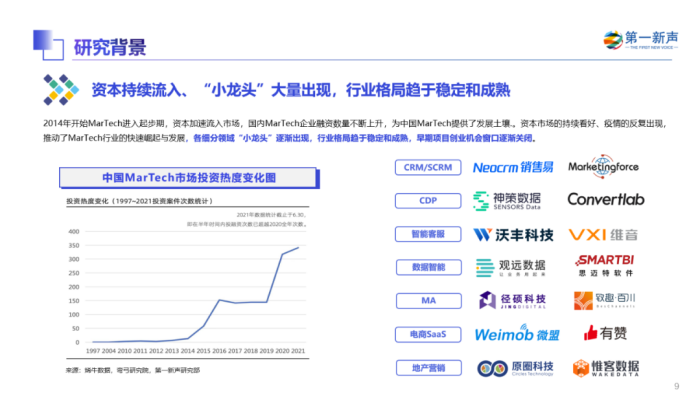Select the CDP category box
Viewport: 700px width, 393px height.
[x=428, y=201]
